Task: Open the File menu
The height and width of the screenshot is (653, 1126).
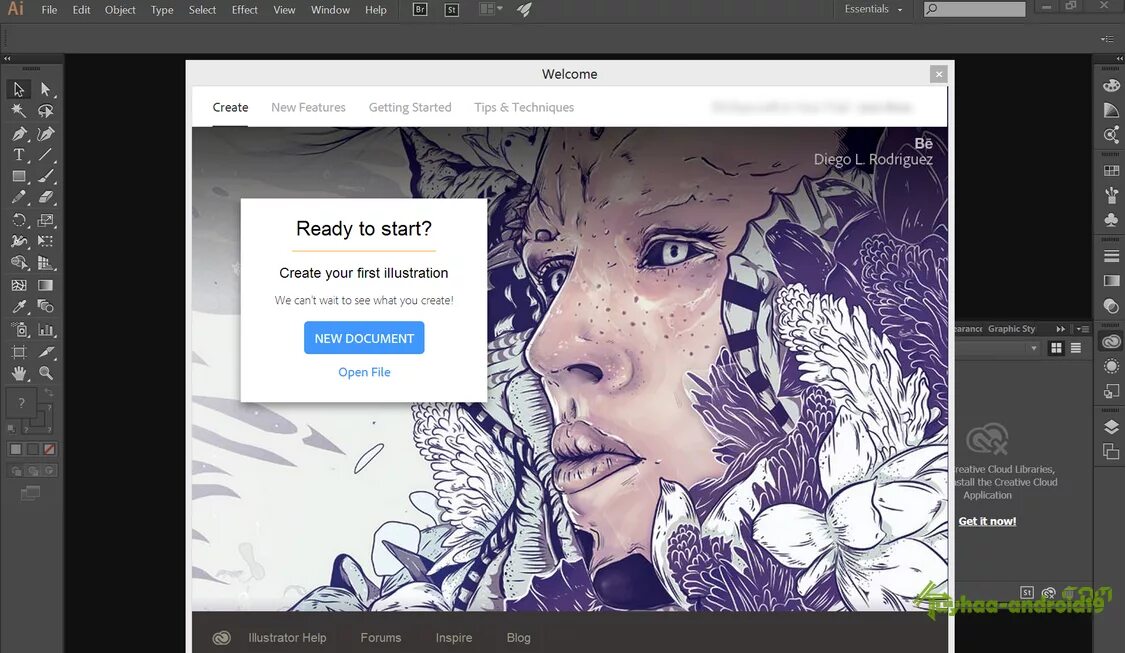Action: coord(49,9)
